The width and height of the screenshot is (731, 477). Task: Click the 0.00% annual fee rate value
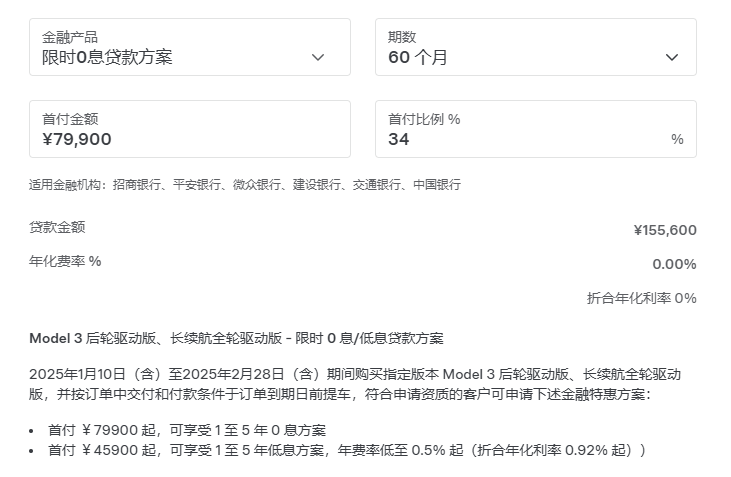[674, 264]
